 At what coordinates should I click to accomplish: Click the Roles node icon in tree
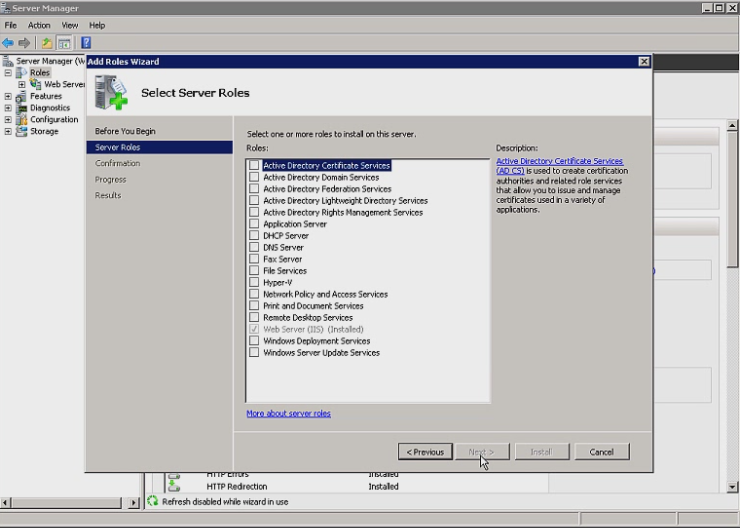tap(21, 73)
